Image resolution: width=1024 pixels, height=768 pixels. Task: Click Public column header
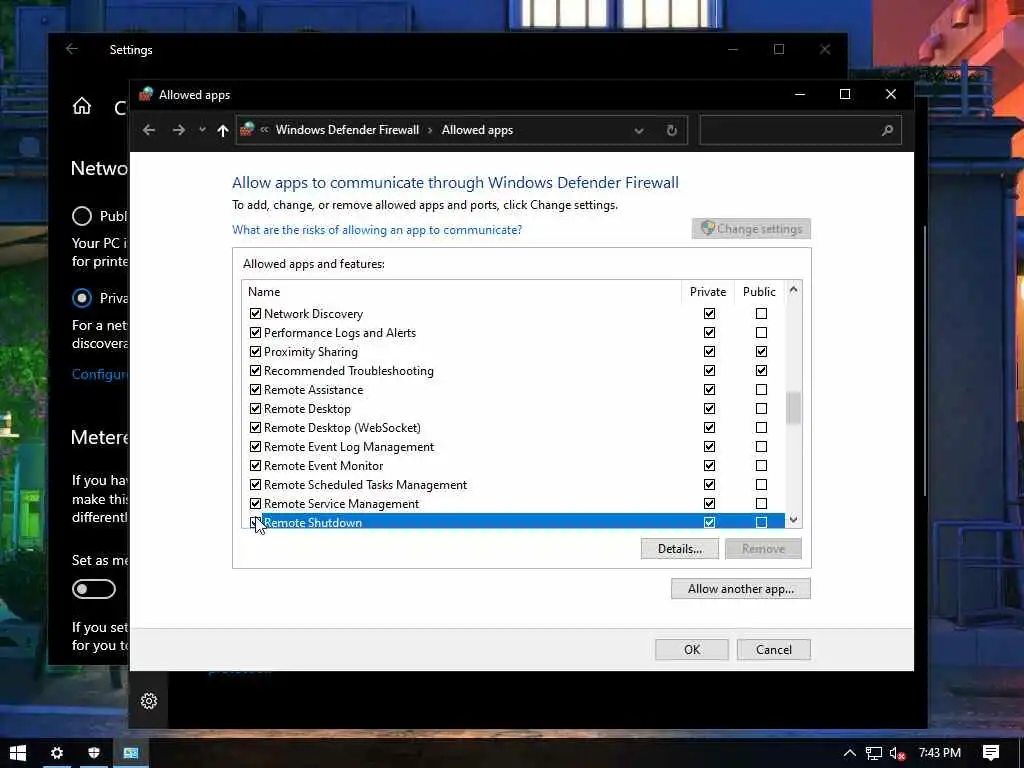pyautogui.click(x=759, y=292)
